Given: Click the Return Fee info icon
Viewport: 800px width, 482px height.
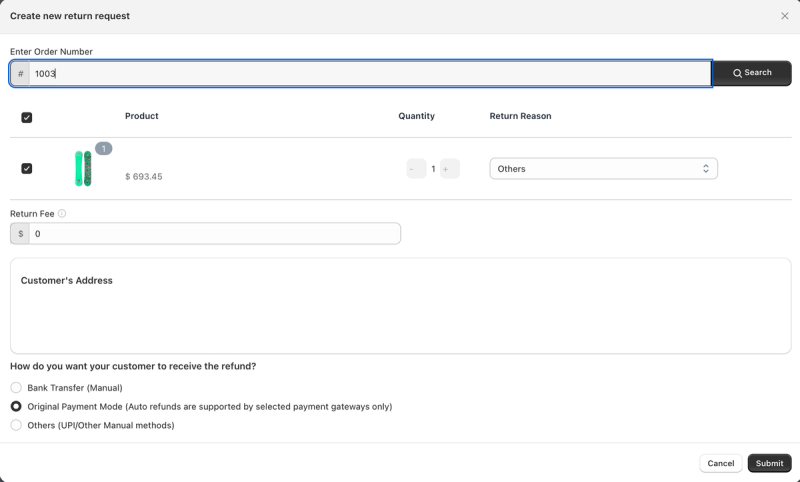Looking at the screenshot, I should [x=62, y=214].
